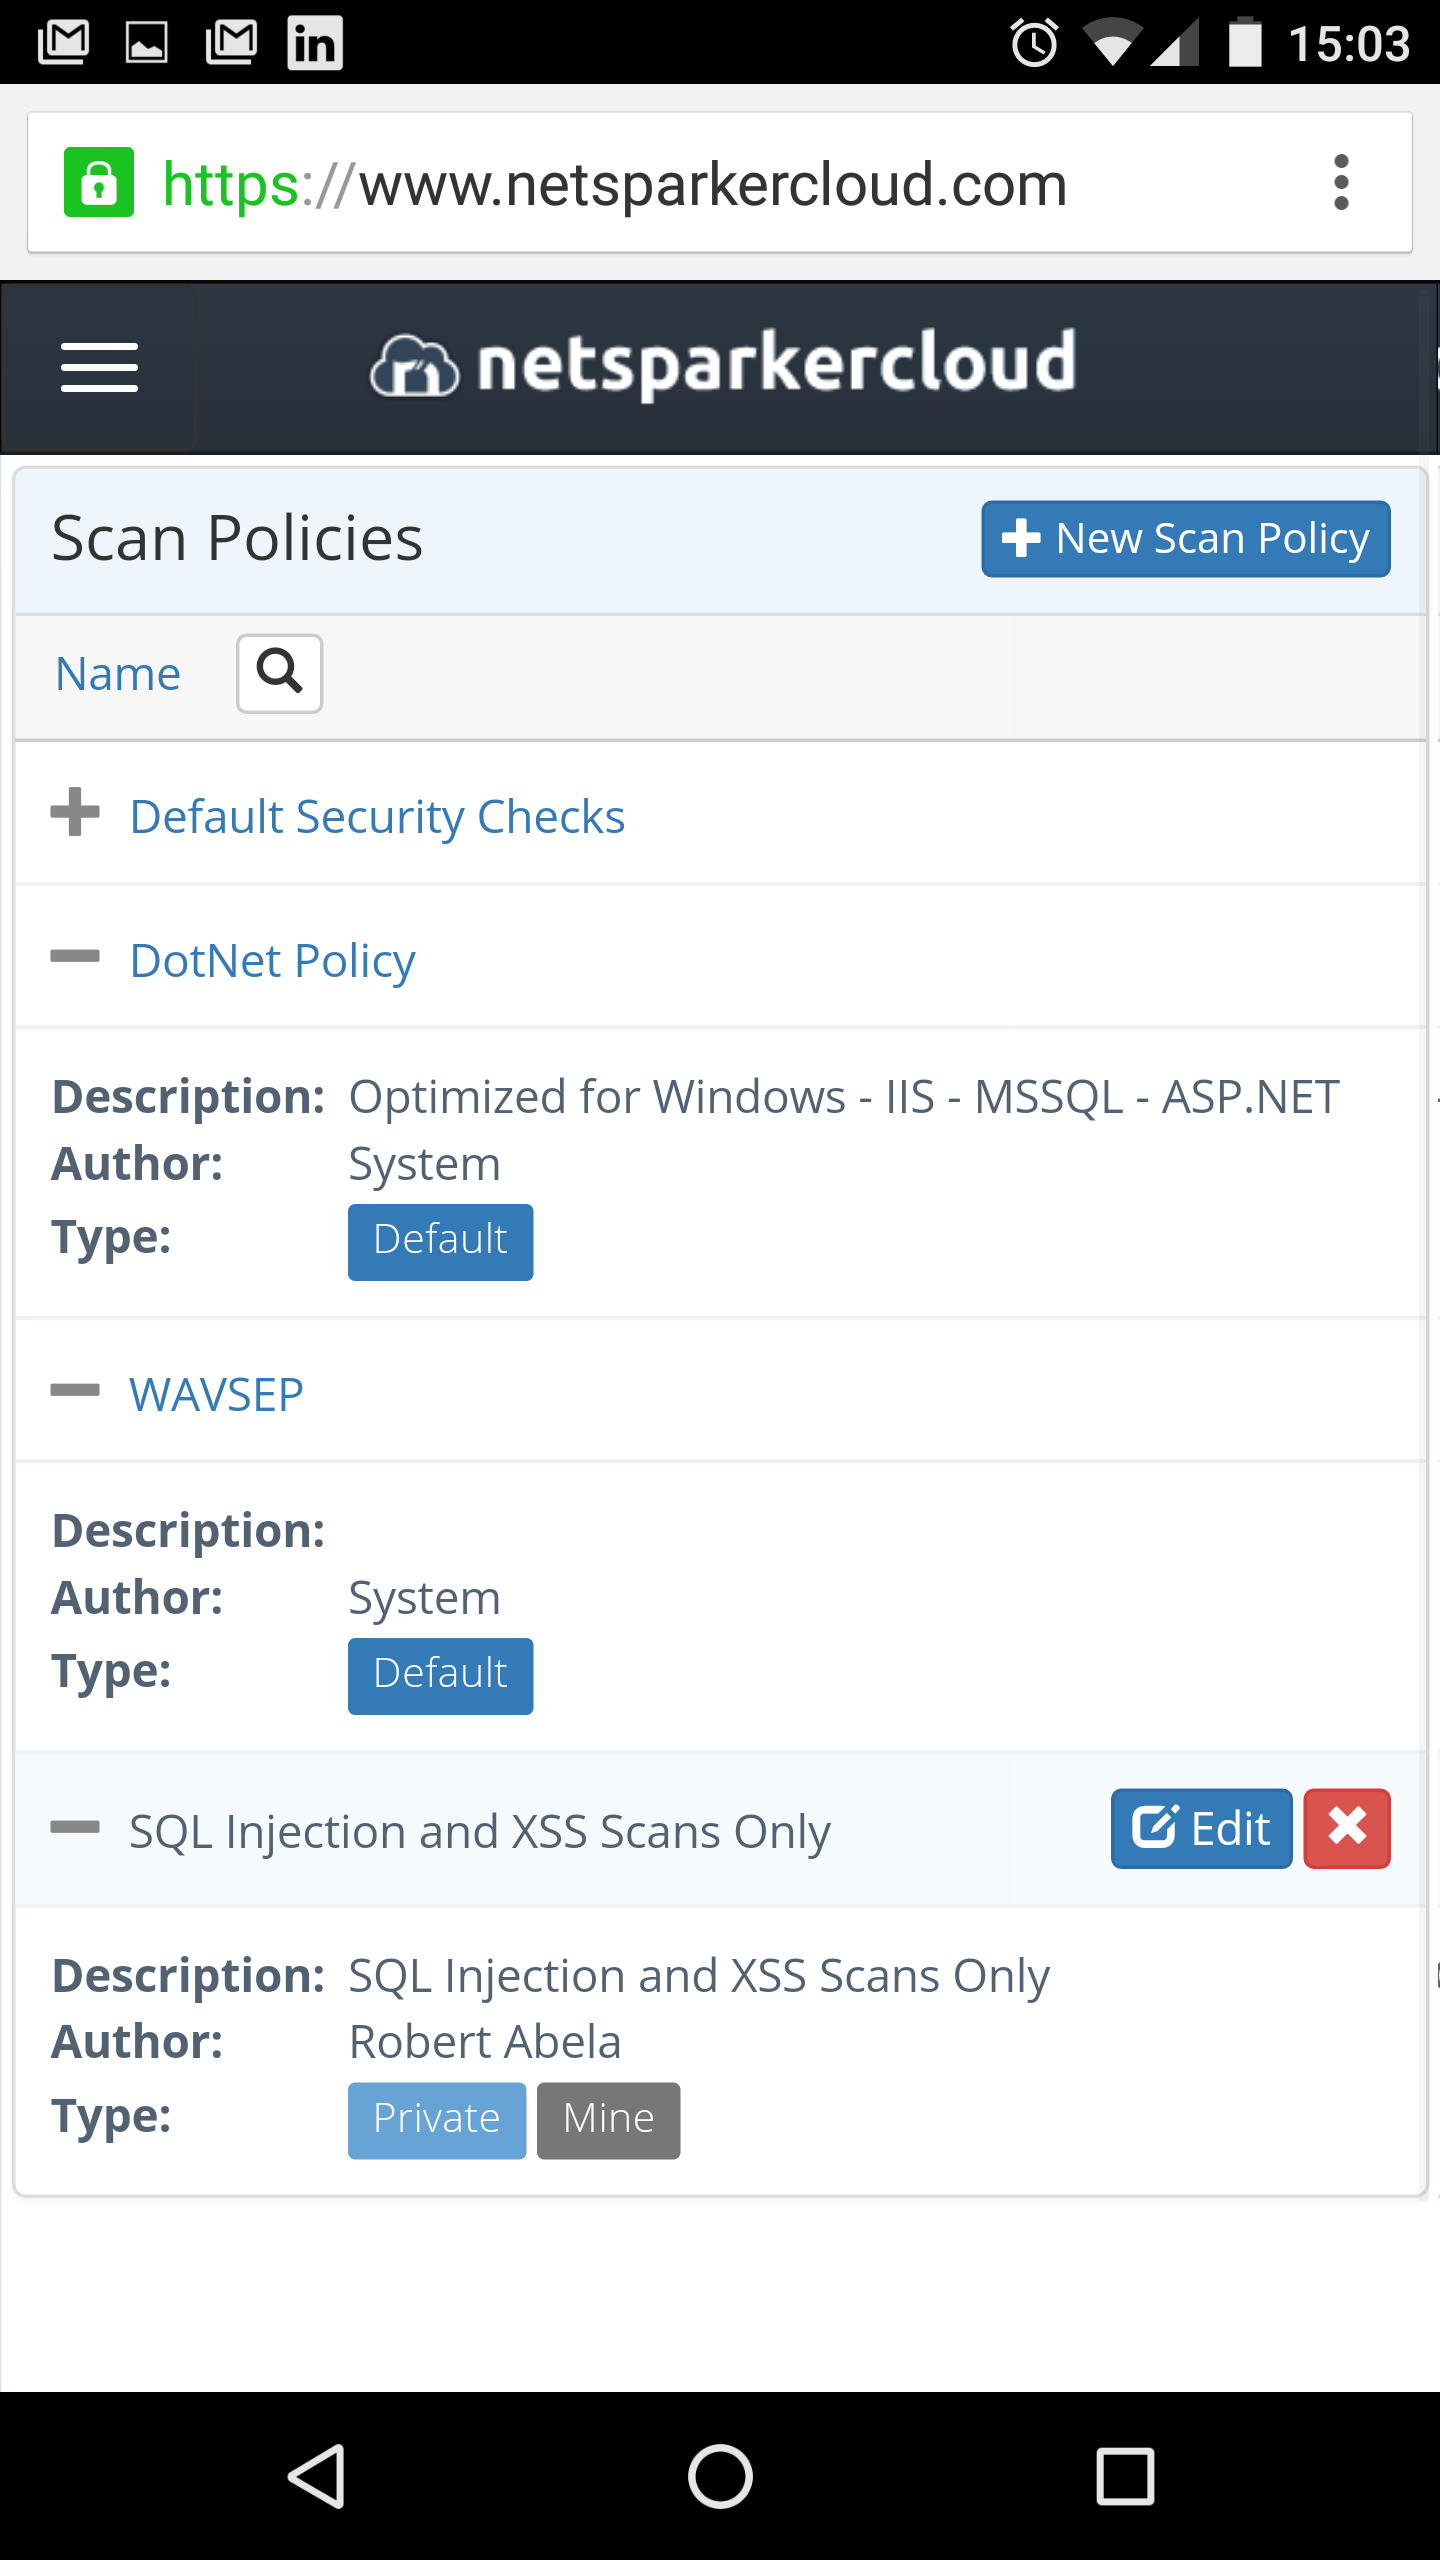Tap the LinkedIn notification icon

[315, 43]
